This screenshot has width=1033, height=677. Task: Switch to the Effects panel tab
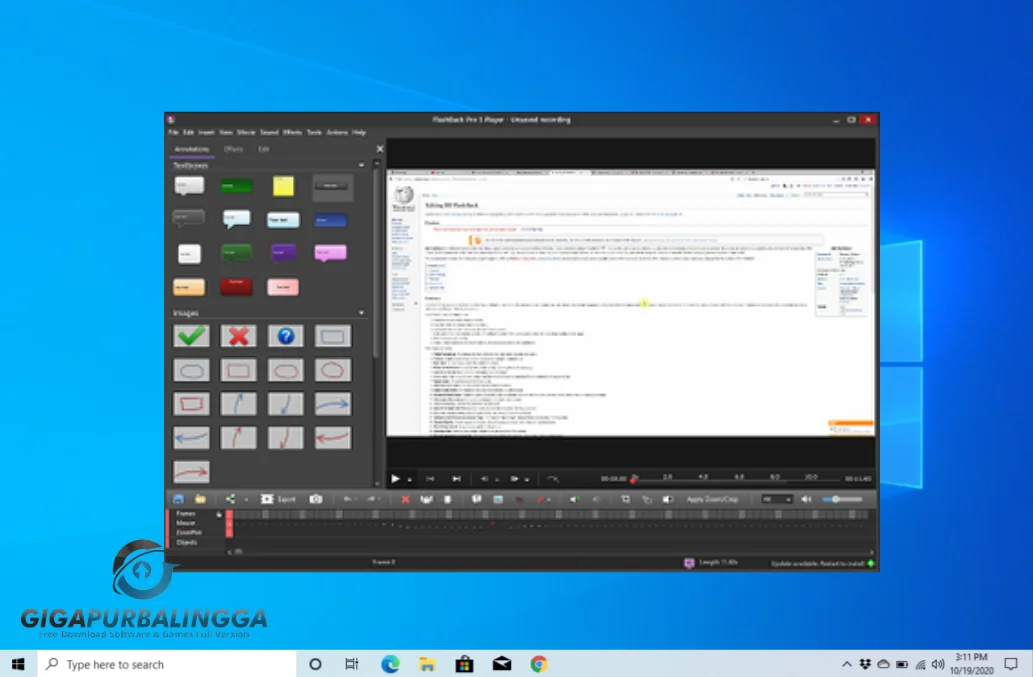click(233, 149)
